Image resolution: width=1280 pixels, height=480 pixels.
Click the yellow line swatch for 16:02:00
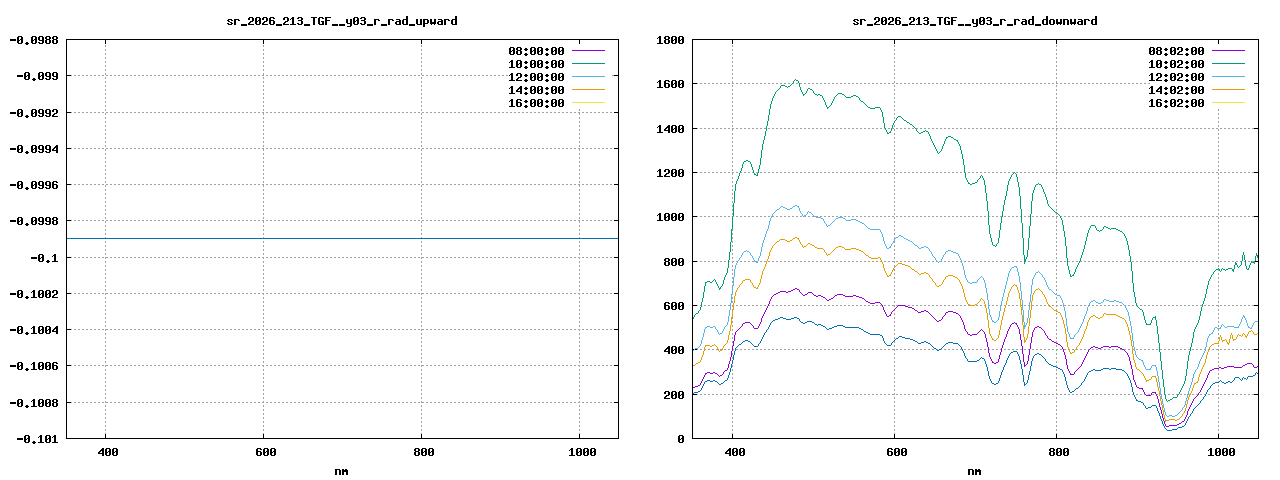tap(1228, 102)
